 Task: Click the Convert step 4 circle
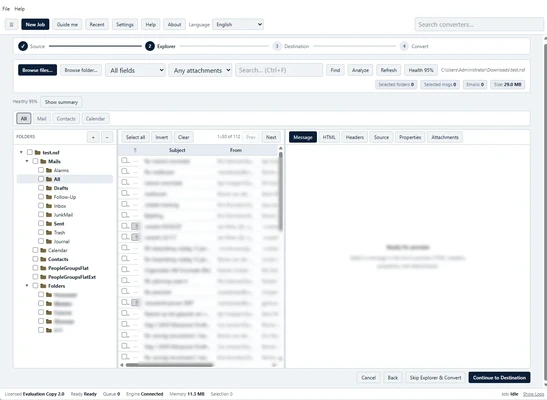point(404,46)
